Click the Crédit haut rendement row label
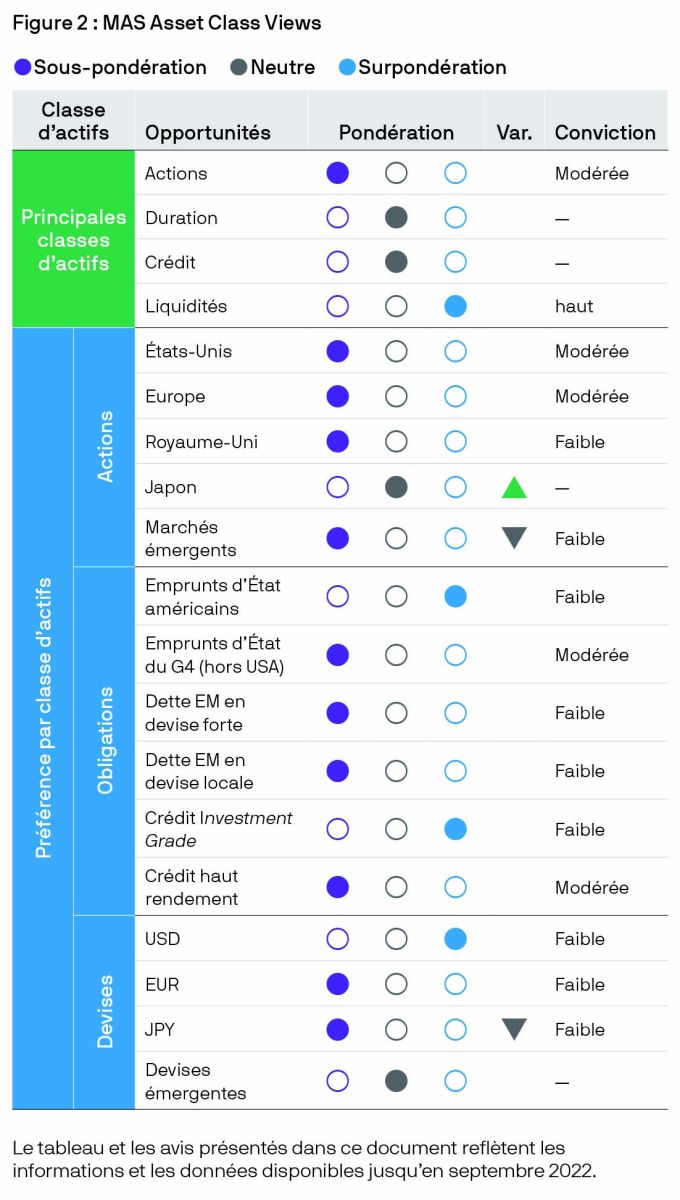Image resolution: width=680 pixels, height=1200 pixels. coord(192,887)
